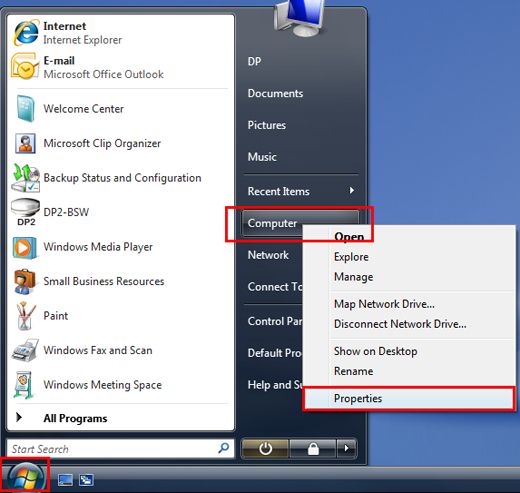Click the "Welcome Center" label

pos(83,109)
